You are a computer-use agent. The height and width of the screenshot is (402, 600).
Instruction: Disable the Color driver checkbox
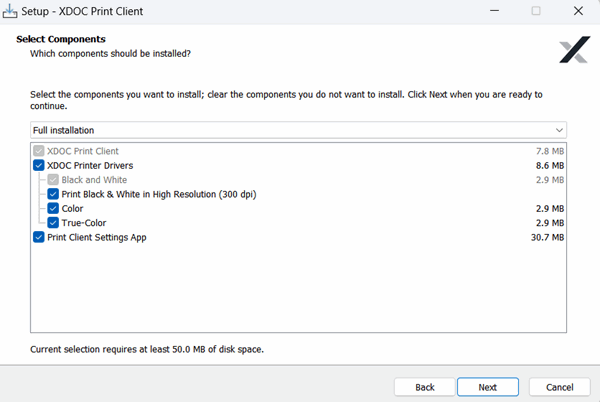coord(53,208)
